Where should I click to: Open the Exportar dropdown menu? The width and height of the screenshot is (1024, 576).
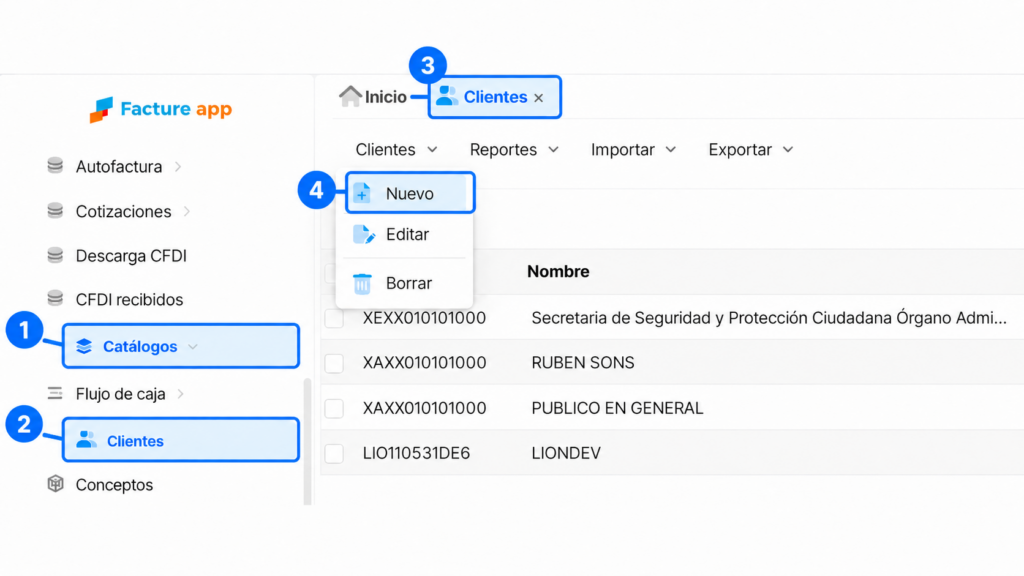click(x=750, y=150)
